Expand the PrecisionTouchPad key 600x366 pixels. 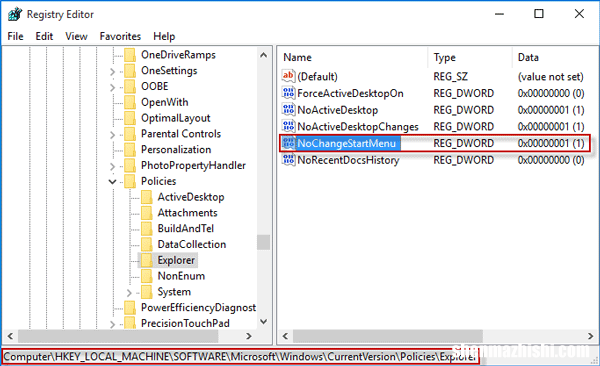coord(112,324)
